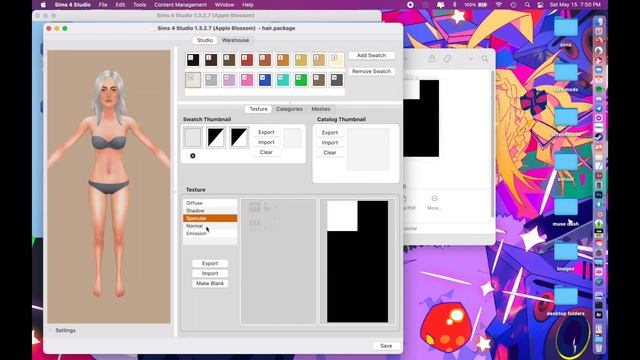The height and width of the screenshot is (360, 640).
Task: Open the Help menu
Action: tap(248, 5)
